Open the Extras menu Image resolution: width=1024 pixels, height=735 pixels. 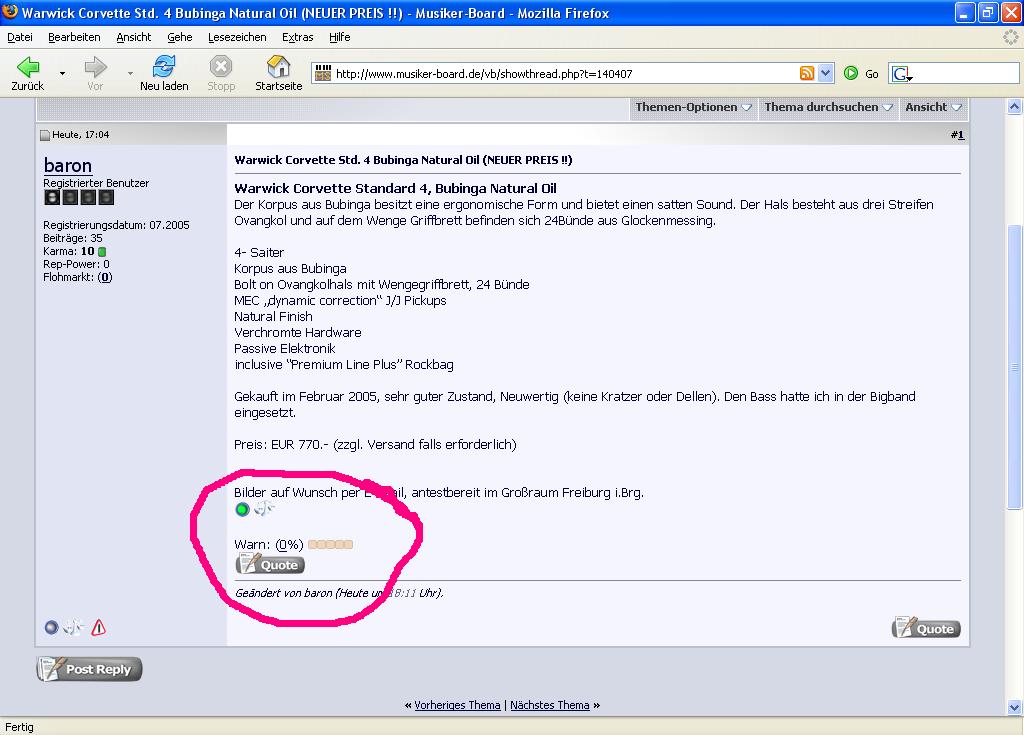pos(298,37)
